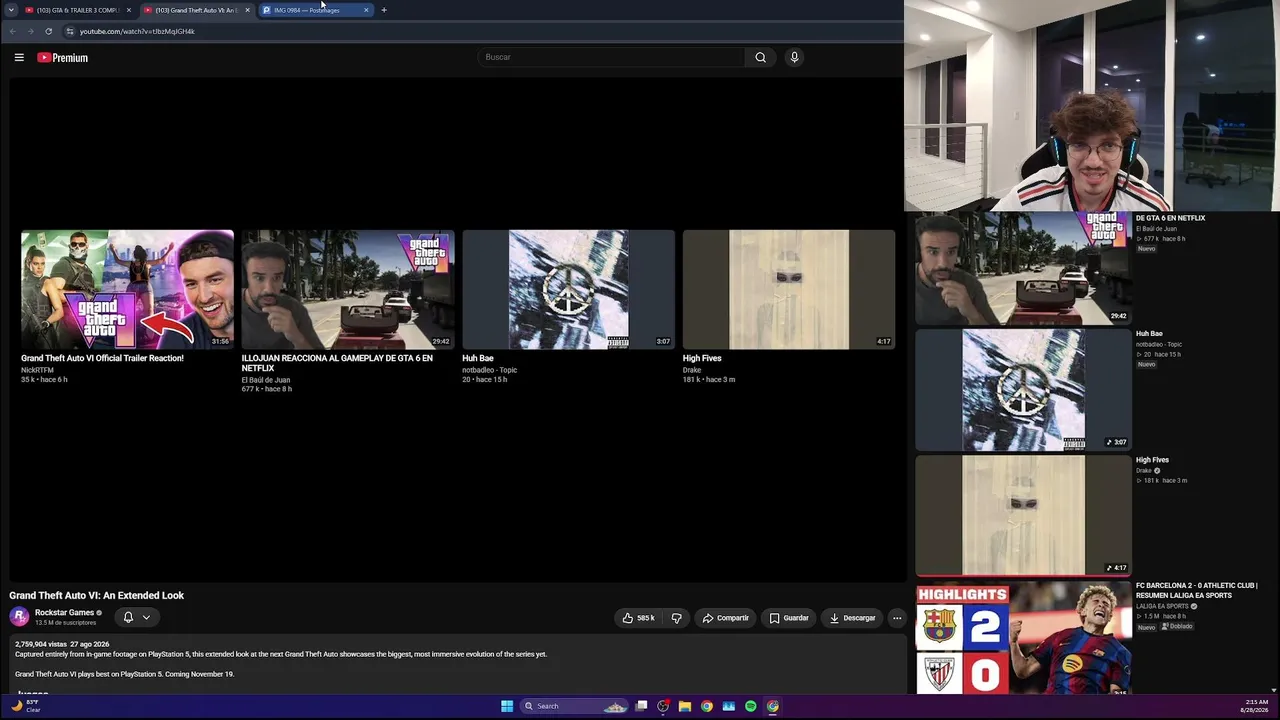1280x720 pixels.
Task: Dislike the video
Action: click(x=676, y=618)
